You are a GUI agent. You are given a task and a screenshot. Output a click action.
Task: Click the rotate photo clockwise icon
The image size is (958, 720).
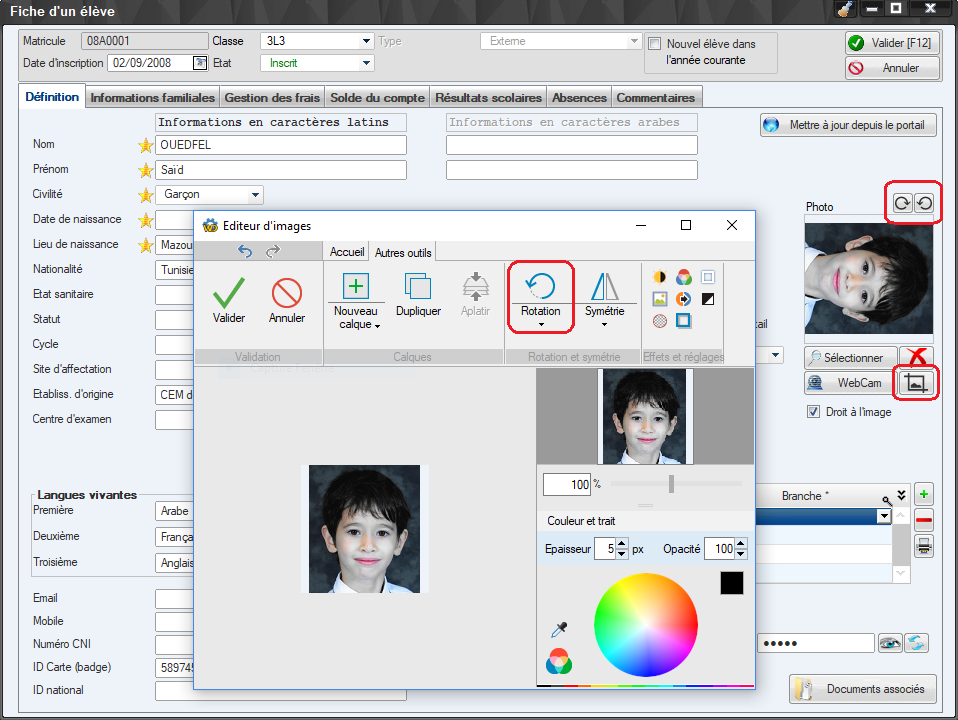point(902,203)
